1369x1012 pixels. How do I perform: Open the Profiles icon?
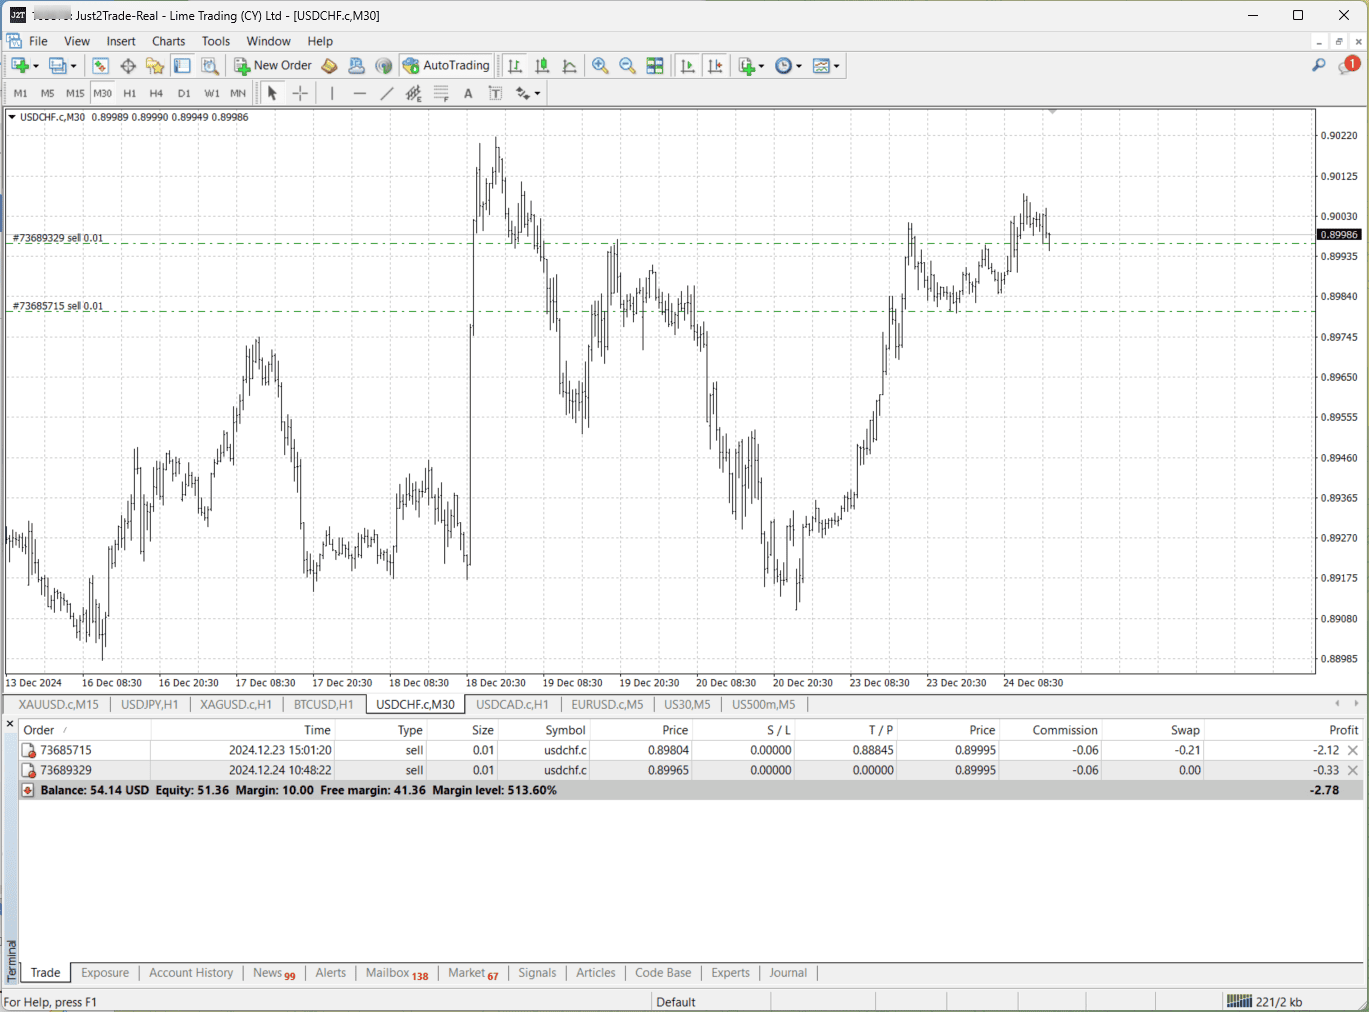pos(57,66)
